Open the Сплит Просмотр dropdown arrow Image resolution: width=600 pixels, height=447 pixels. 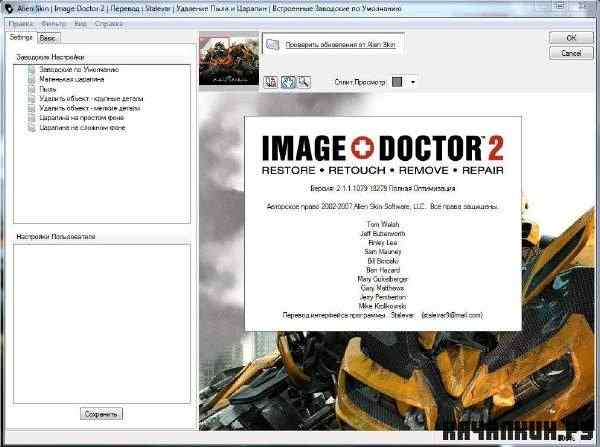412,82
